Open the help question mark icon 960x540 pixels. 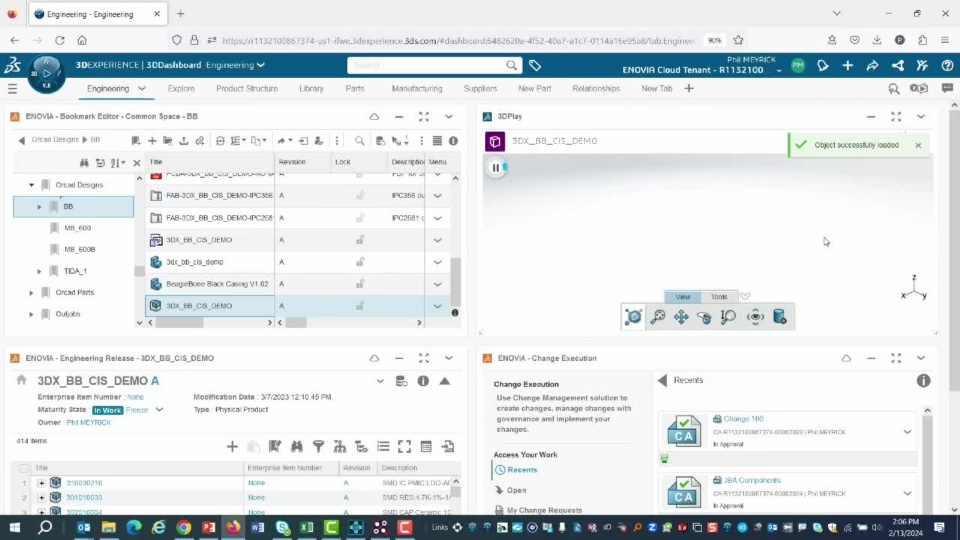coord(947,65)
